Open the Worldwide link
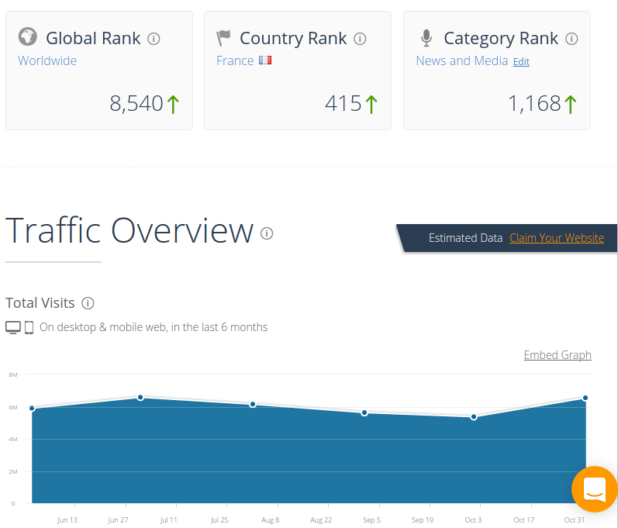Viewport: 618px width, 528px height. 47,61
